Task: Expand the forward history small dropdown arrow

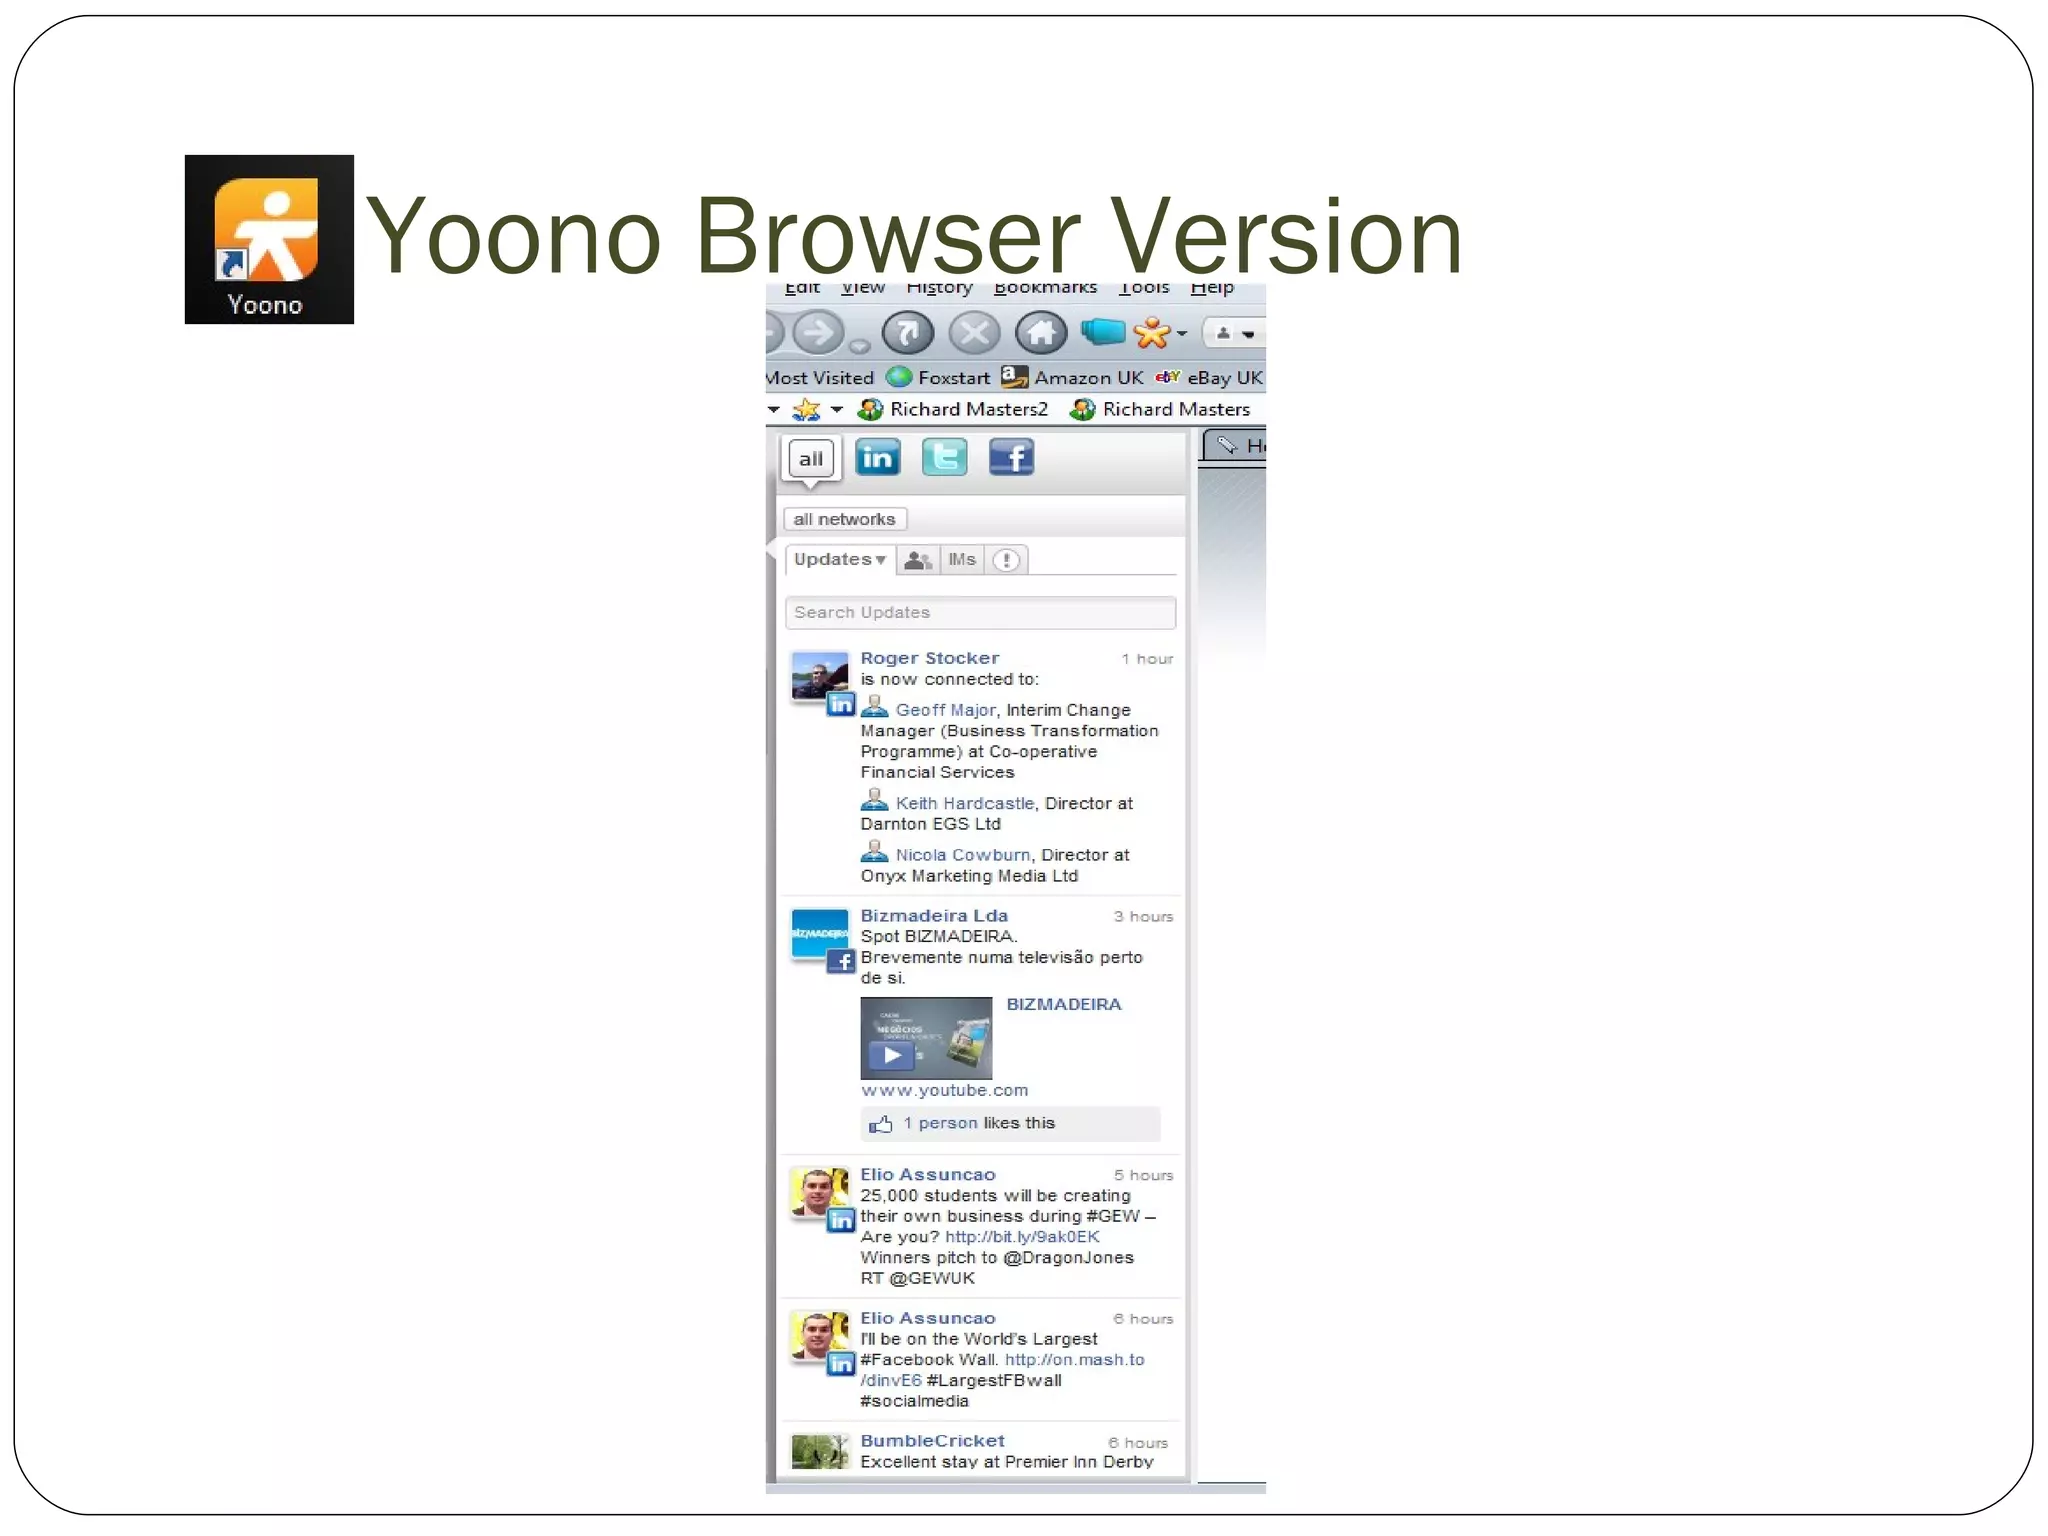Action: click(x=859, y=346)
